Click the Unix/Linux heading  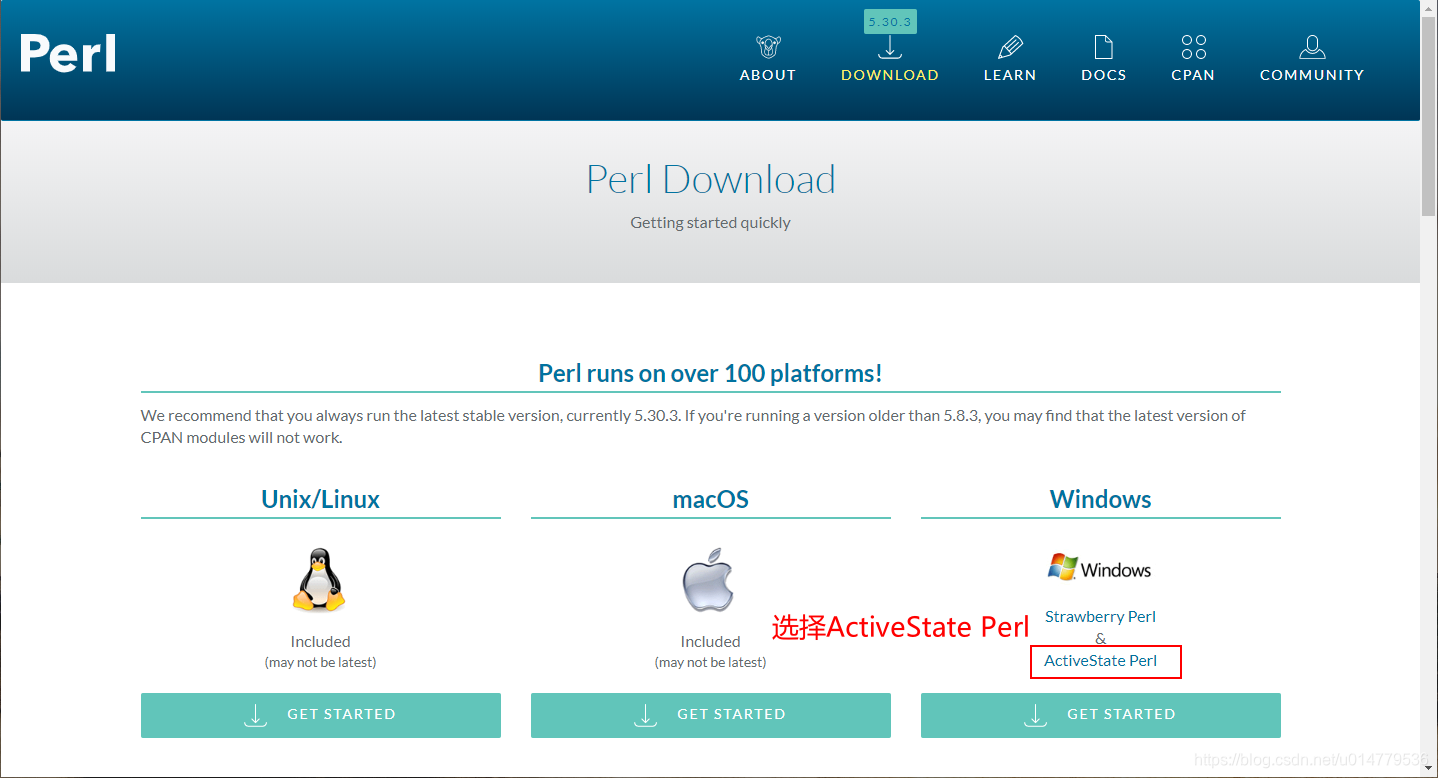point(321,499)
